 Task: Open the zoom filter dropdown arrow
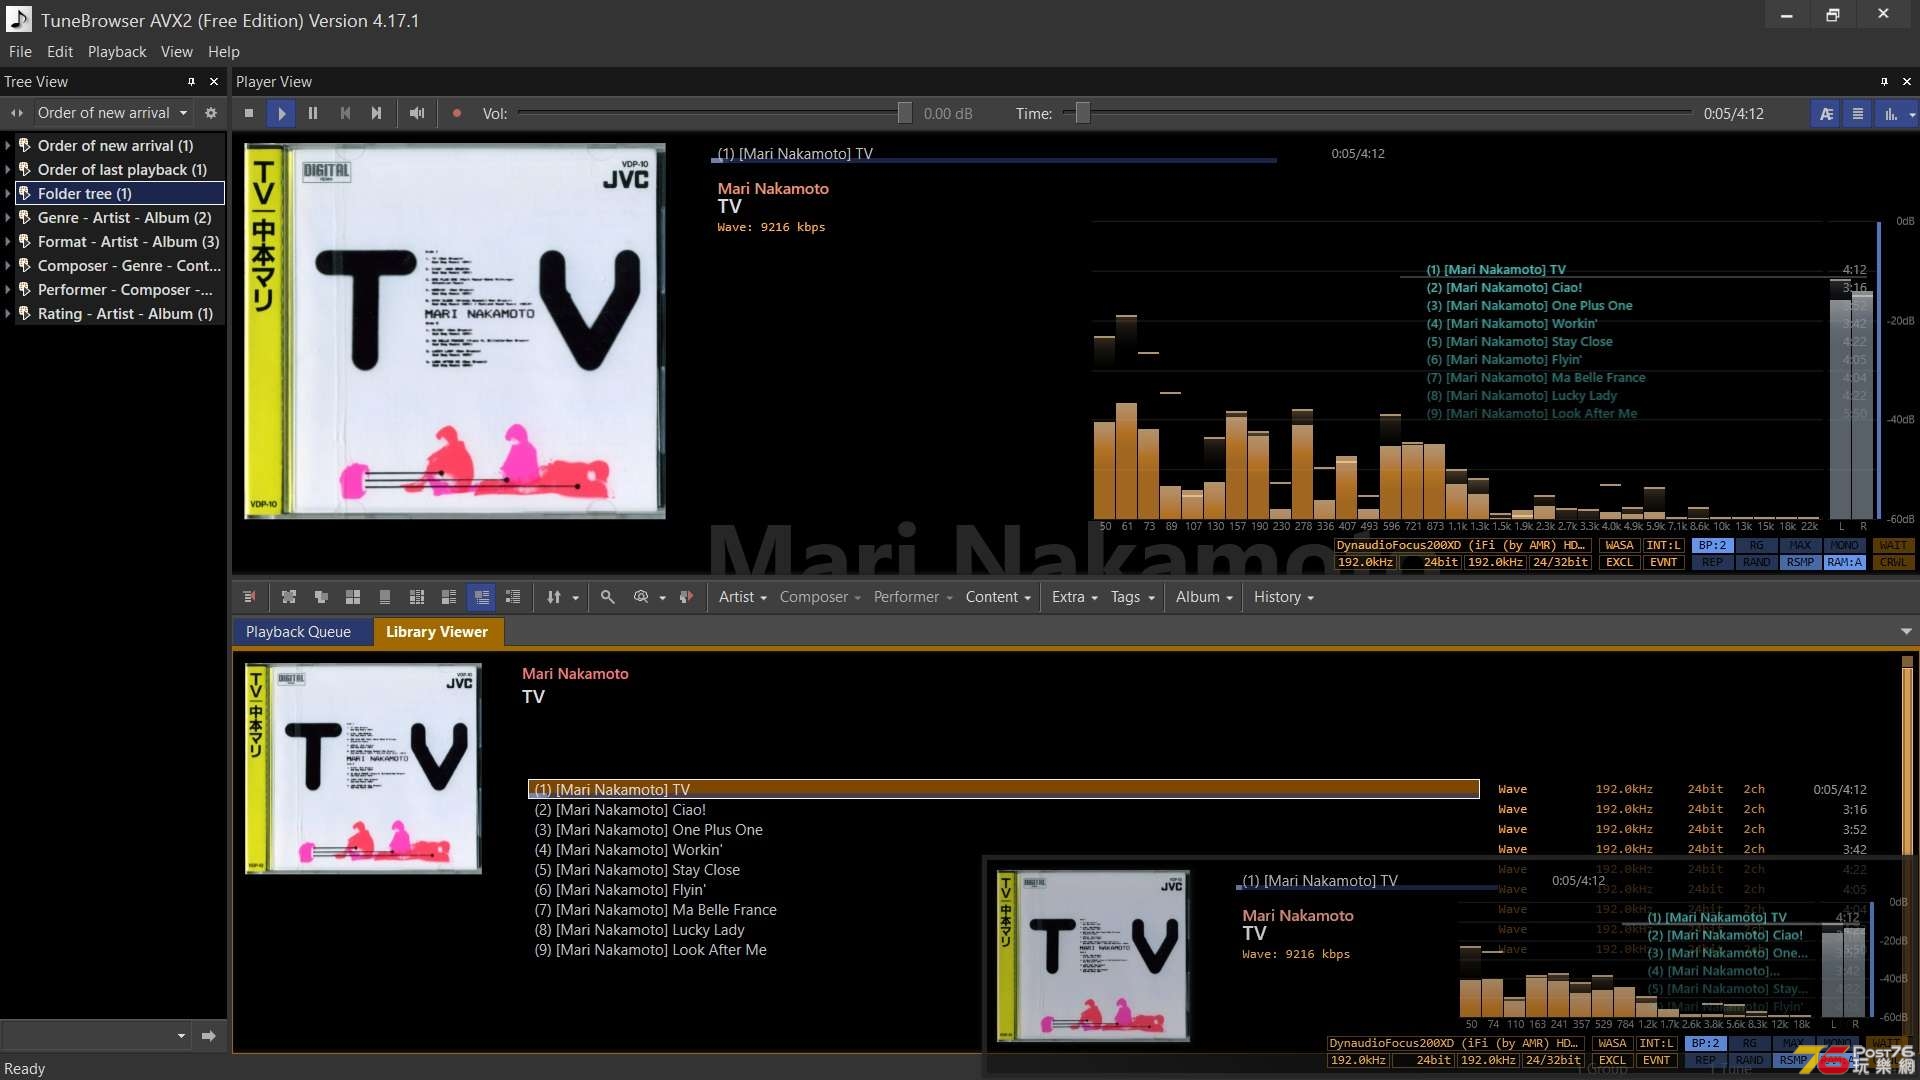[662, 598]
